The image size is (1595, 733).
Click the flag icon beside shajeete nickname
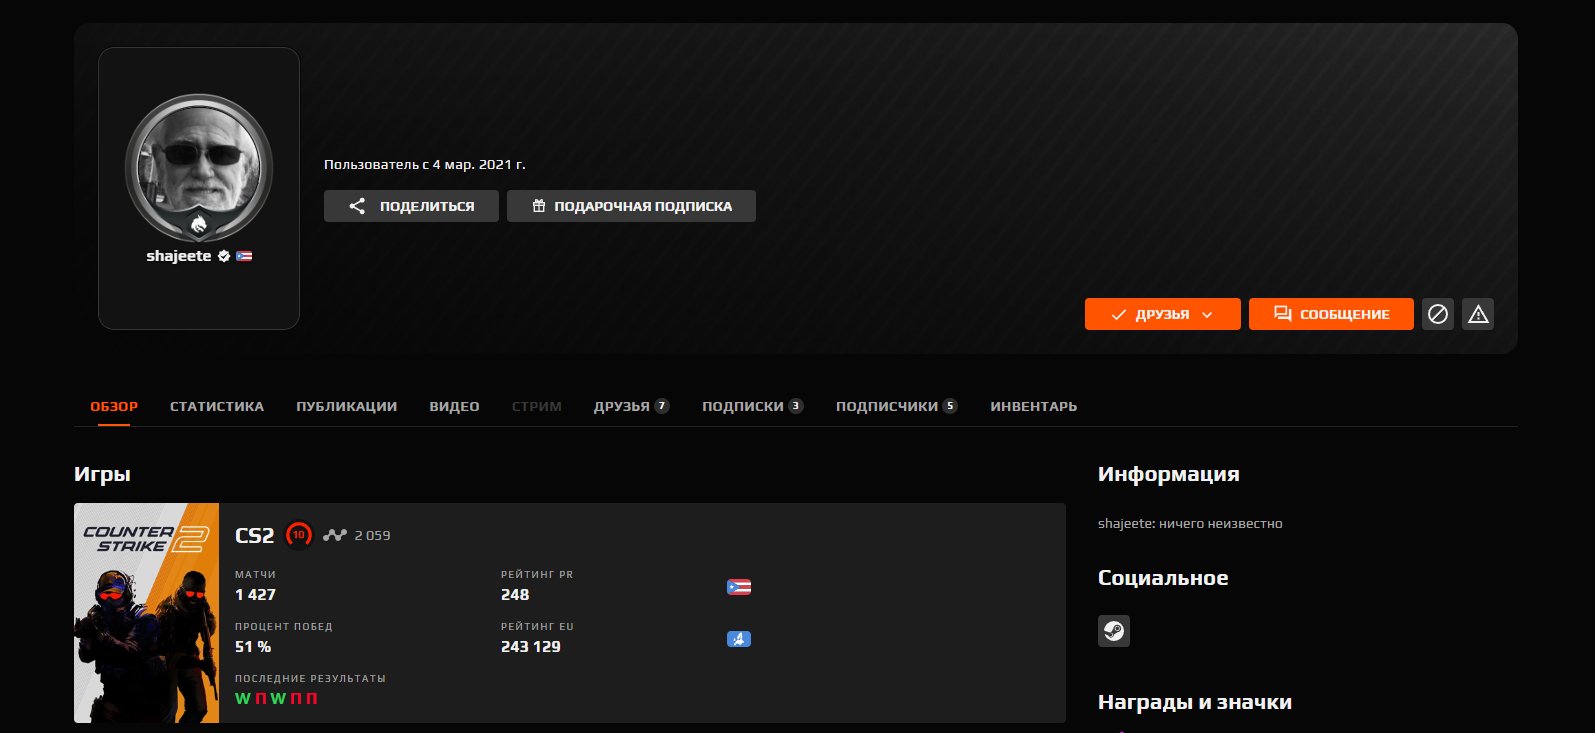[244, 256]
